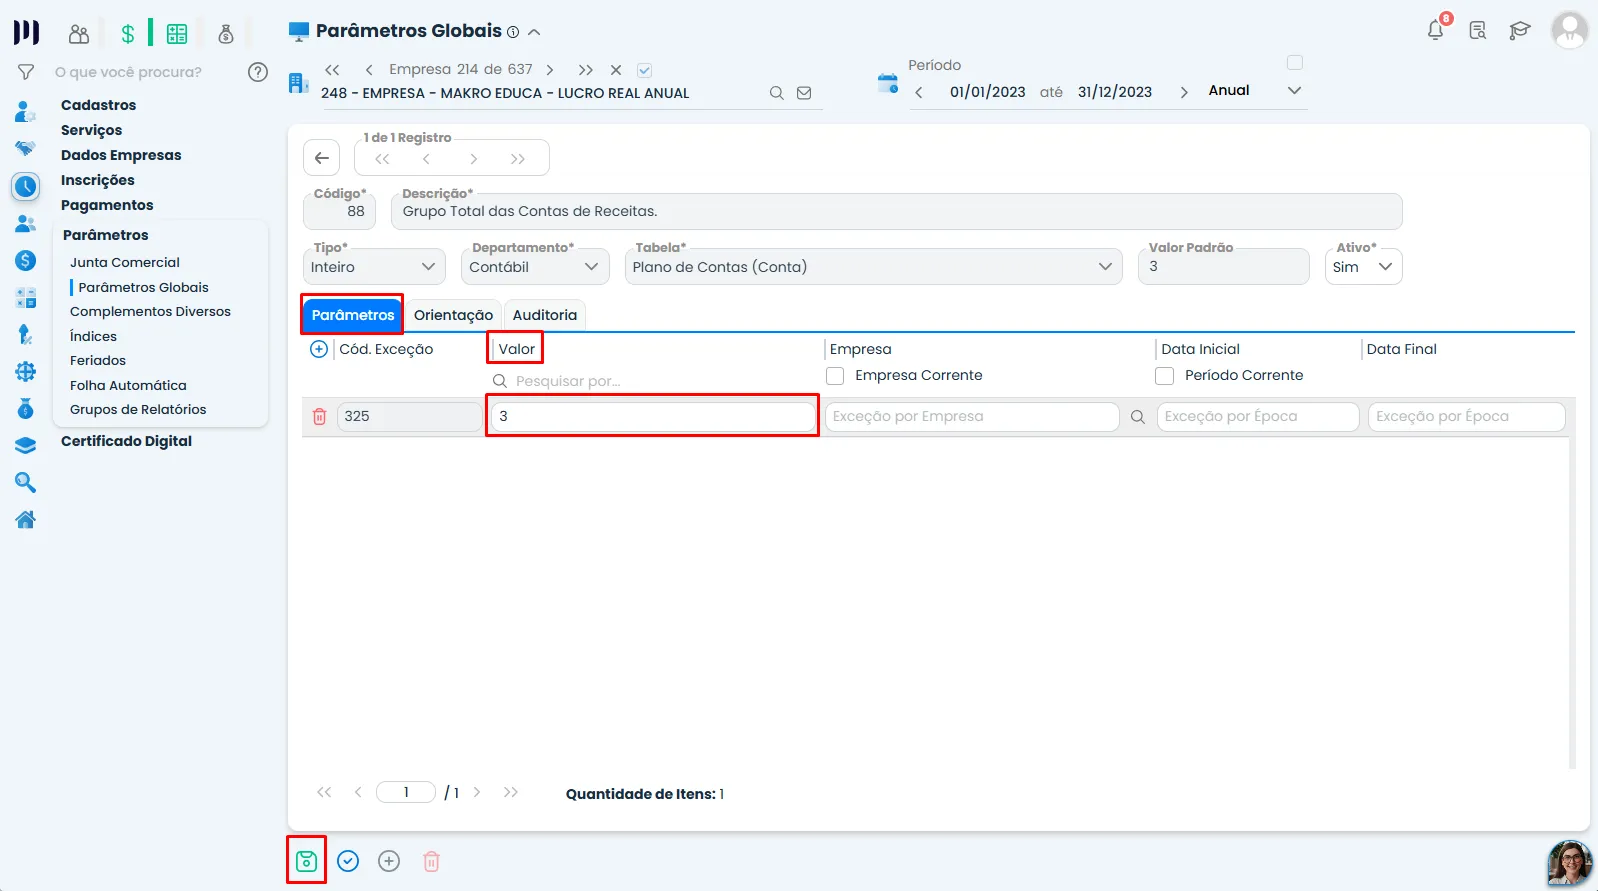Click the home icon in sidebar
1598x891 pixels.
pos(26,519)
